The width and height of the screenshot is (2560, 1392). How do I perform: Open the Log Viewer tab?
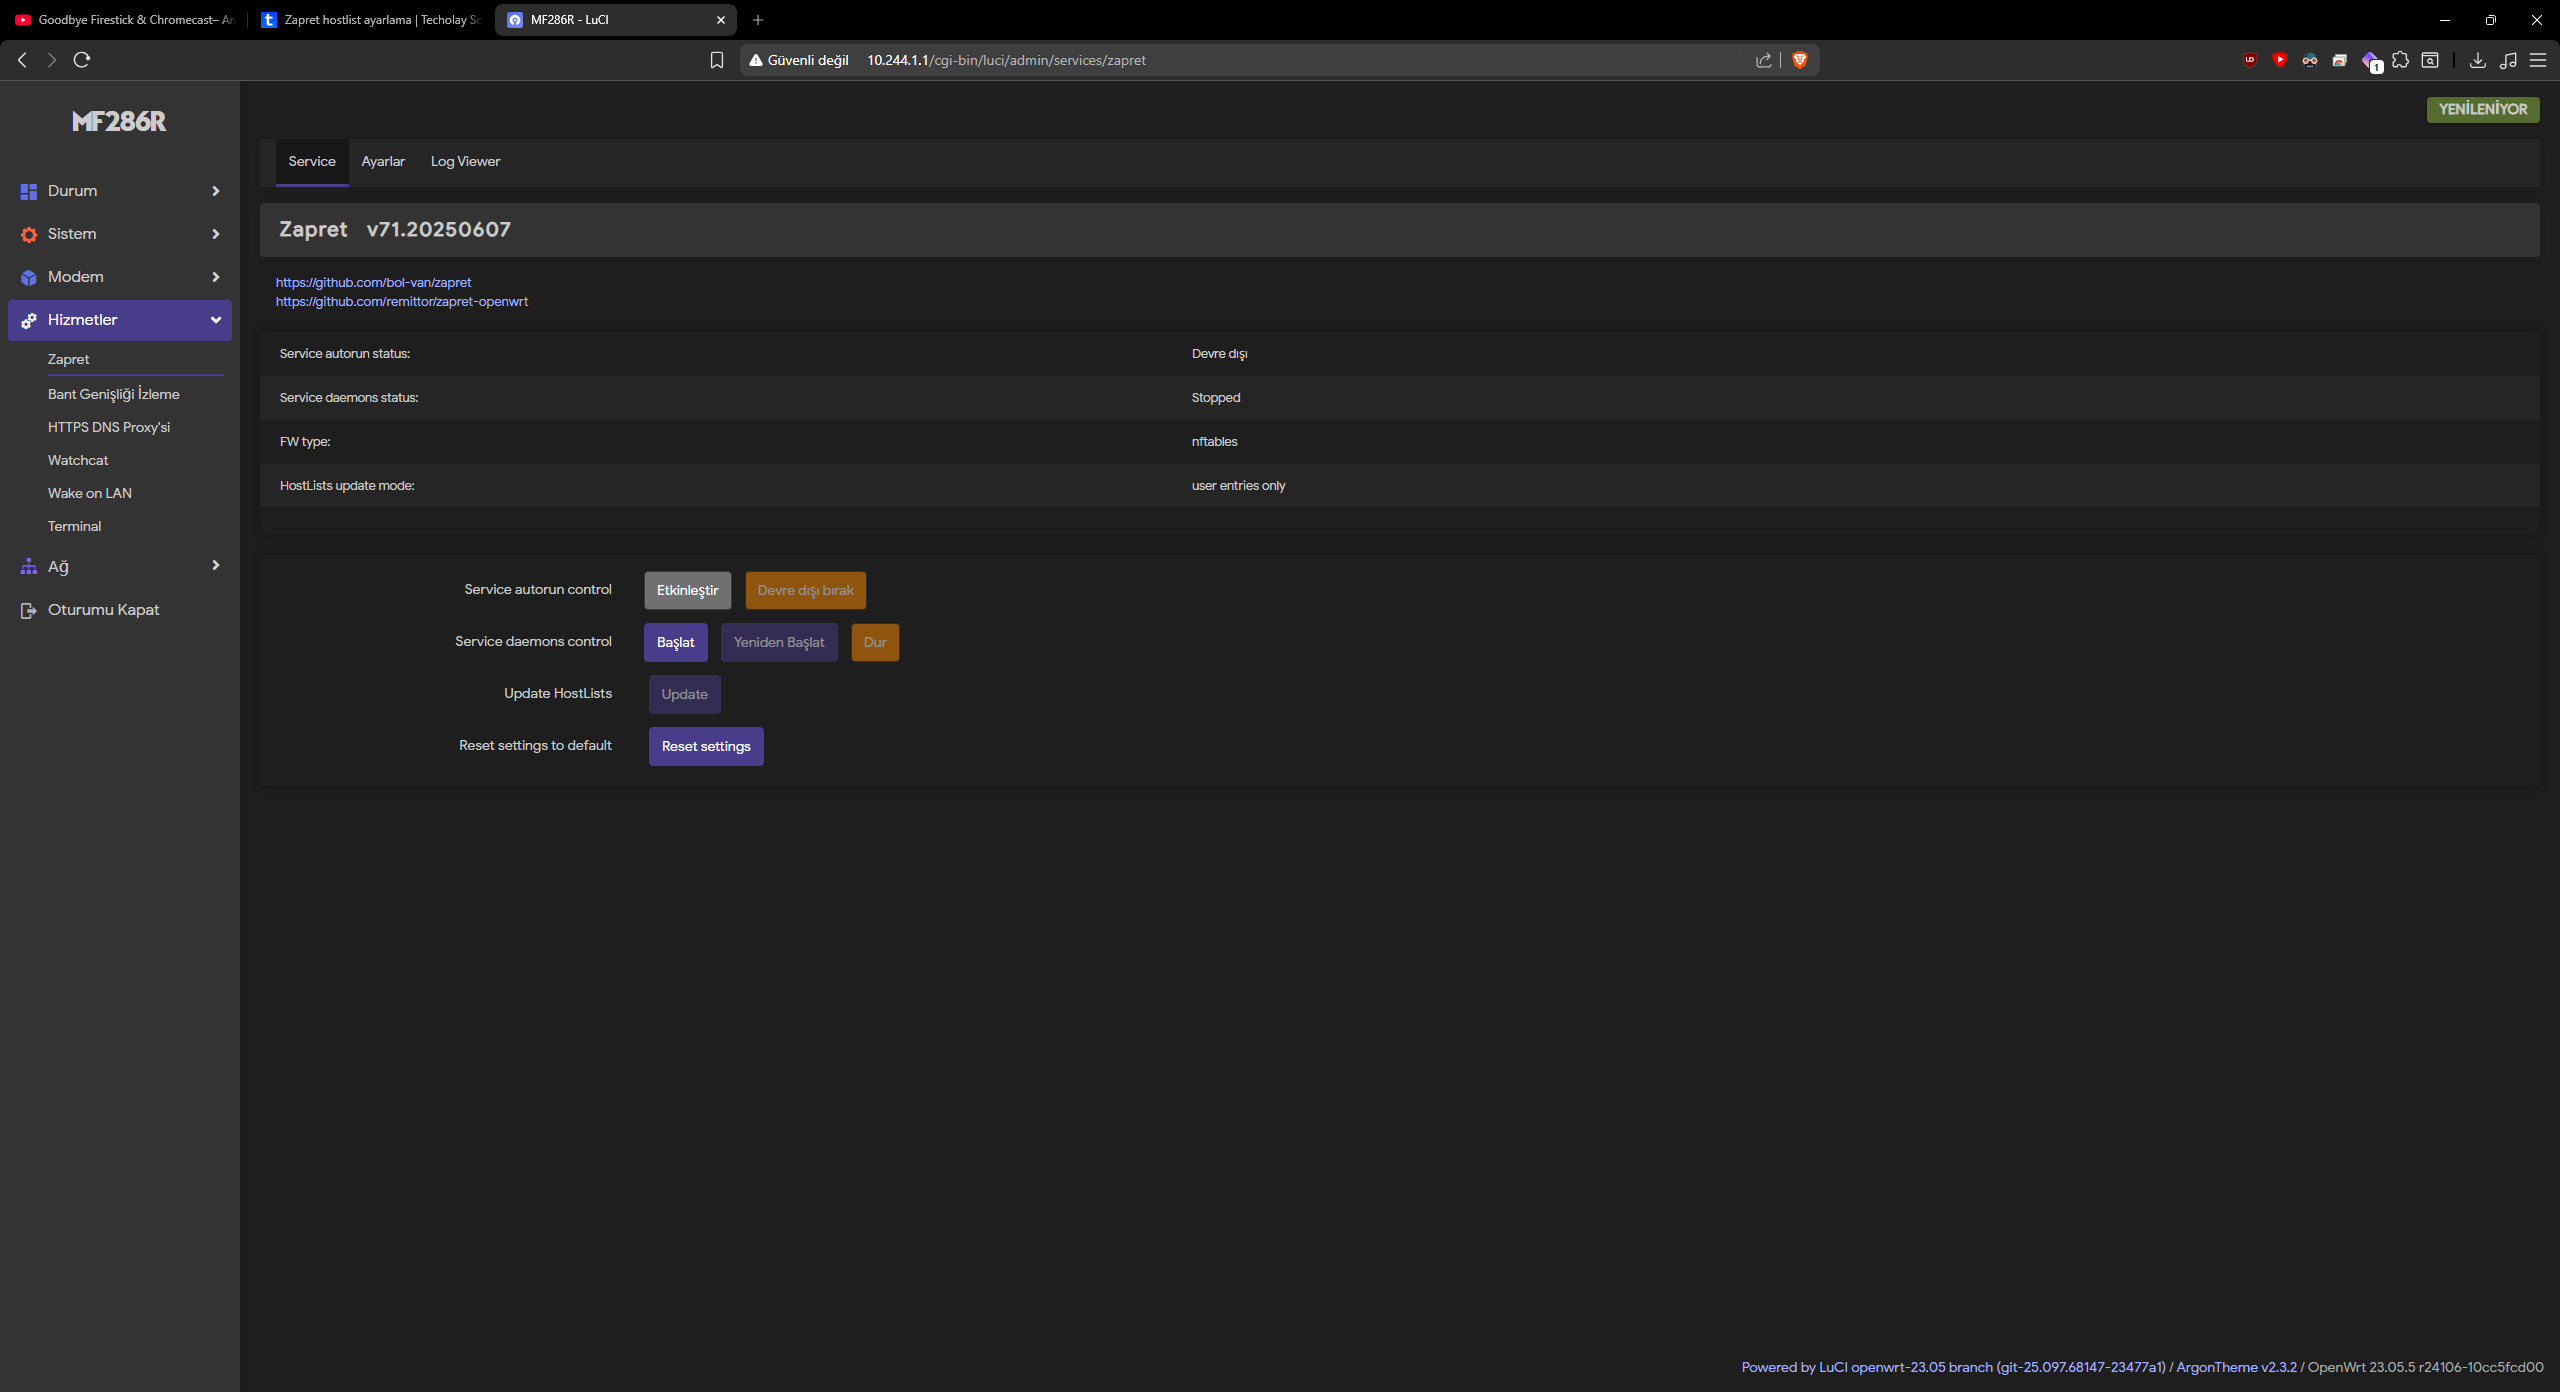465,162
